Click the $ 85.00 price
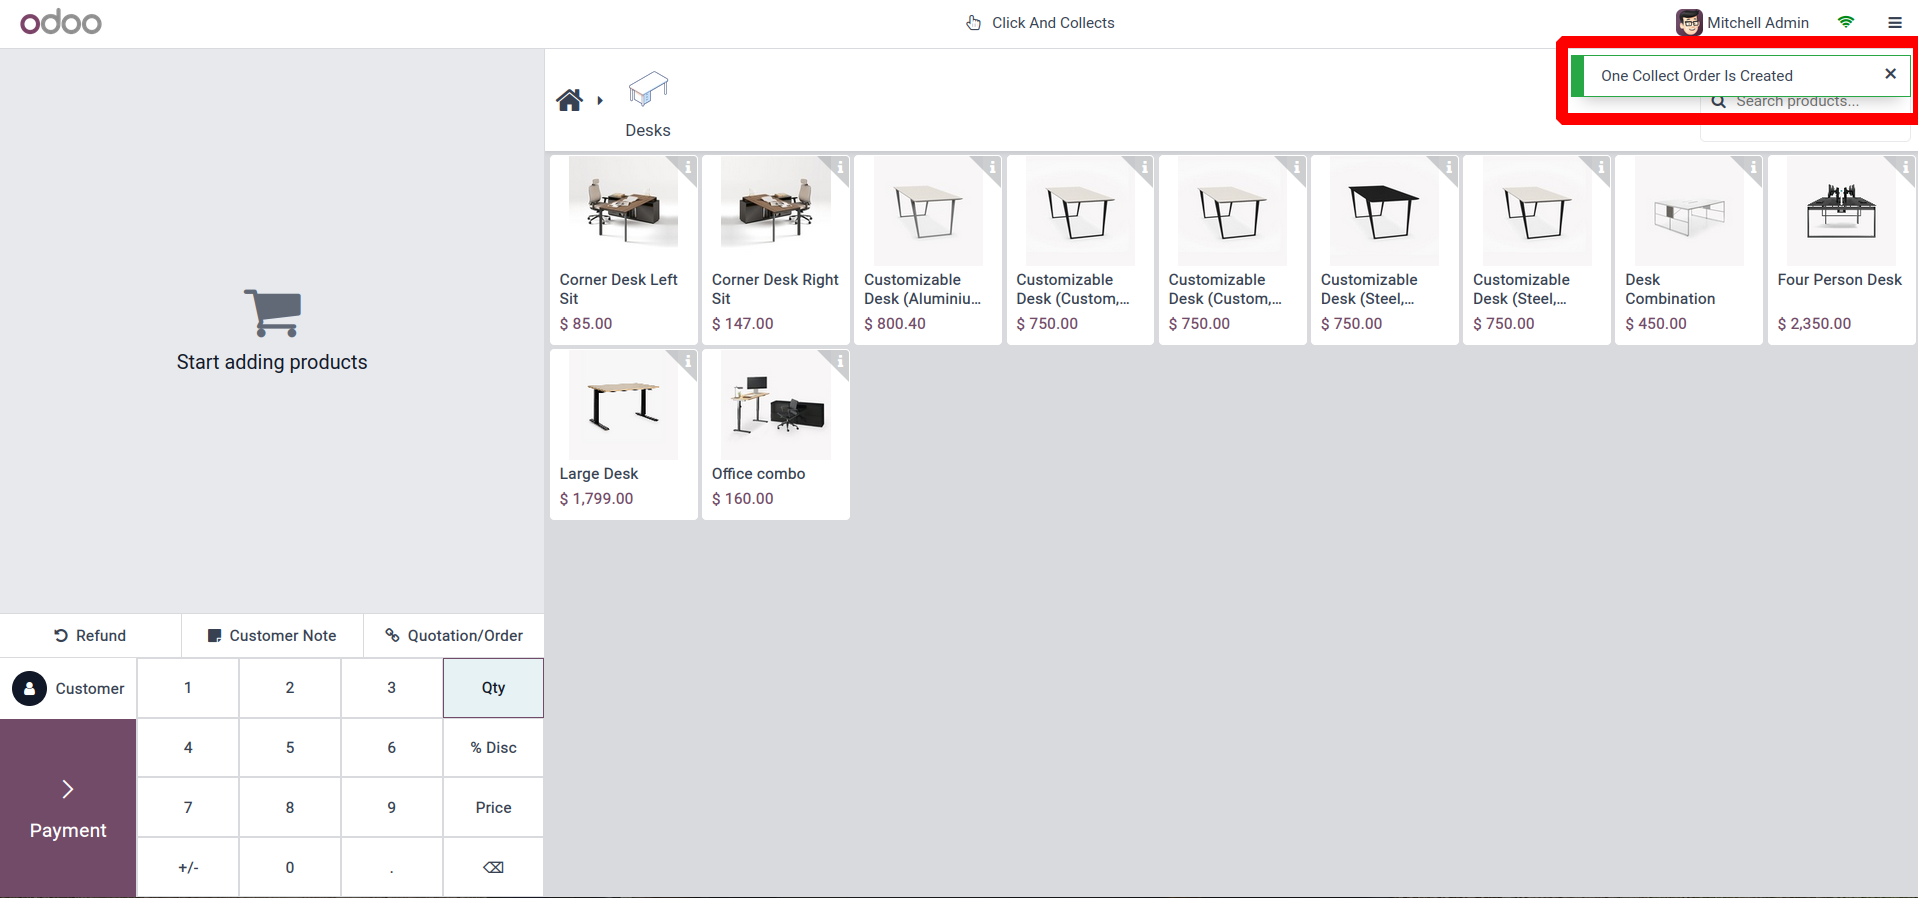This screenshot has height=898, width=1918. point(586,324)
